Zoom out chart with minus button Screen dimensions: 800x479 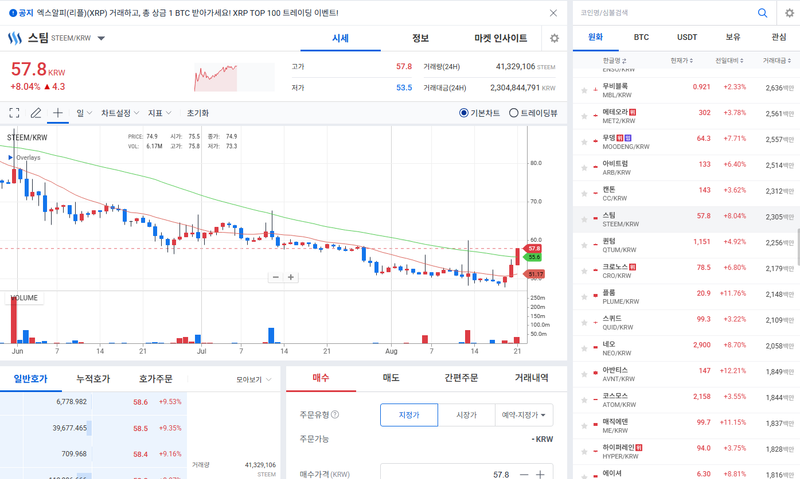click(276, 277)
